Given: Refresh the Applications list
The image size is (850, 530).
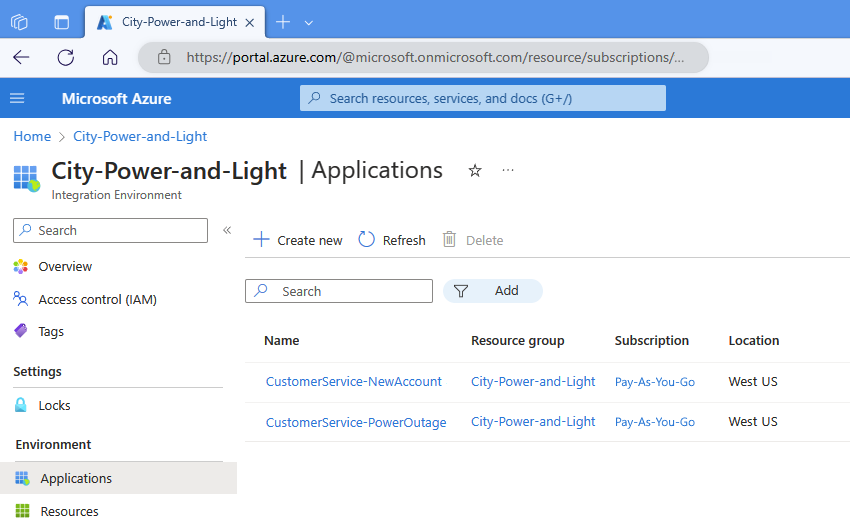Looking at the screenshot, I should coord(392,240).
